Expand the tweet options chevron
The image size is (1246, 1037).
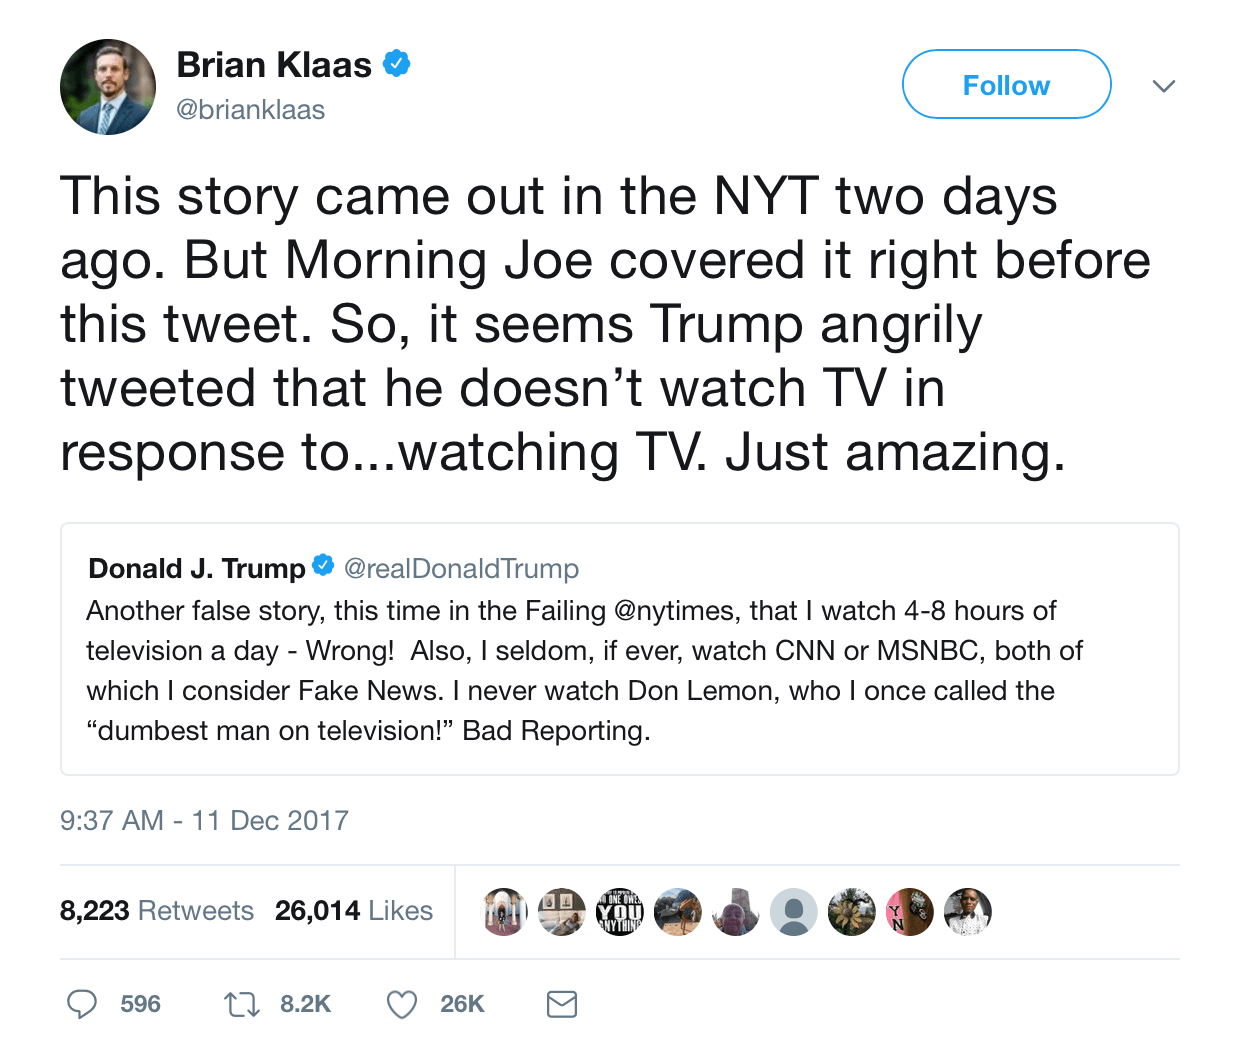pyautogui.click(x=1163, y=86)
